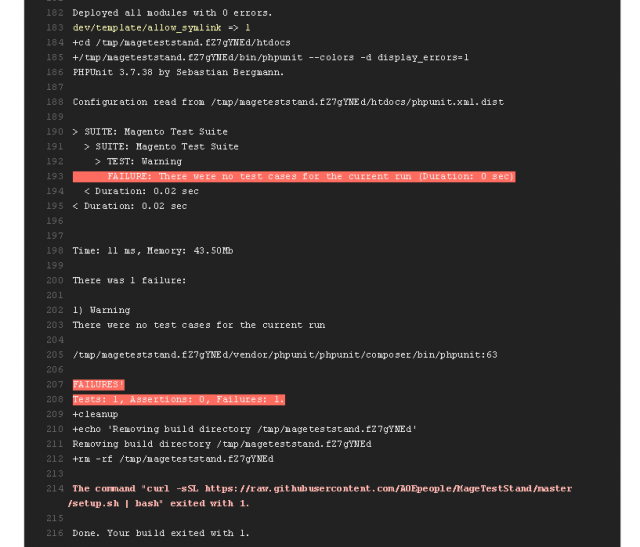
Task: Click line number 207 next to FAILURES!
Action: point(55,385)
